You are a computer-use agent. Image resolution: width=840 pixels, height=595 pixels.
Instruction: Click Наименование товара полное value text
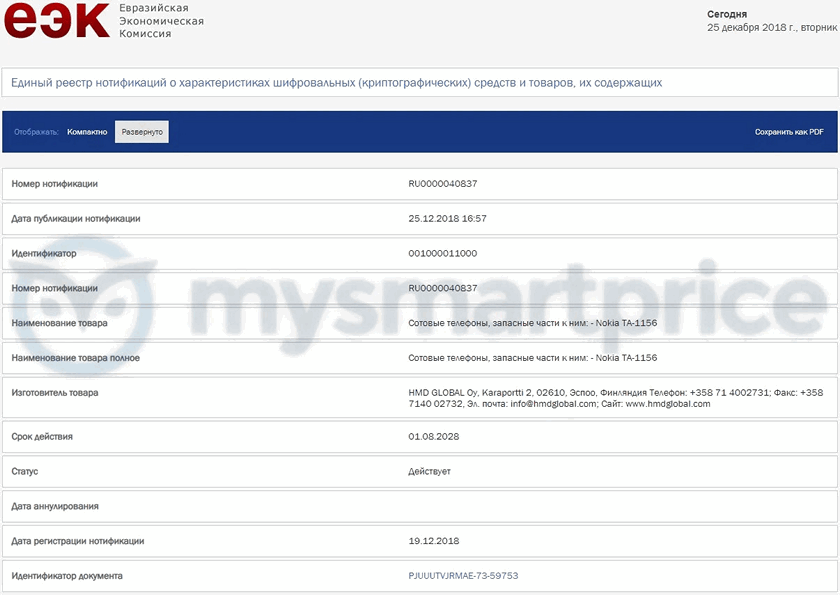pos(532,358)
